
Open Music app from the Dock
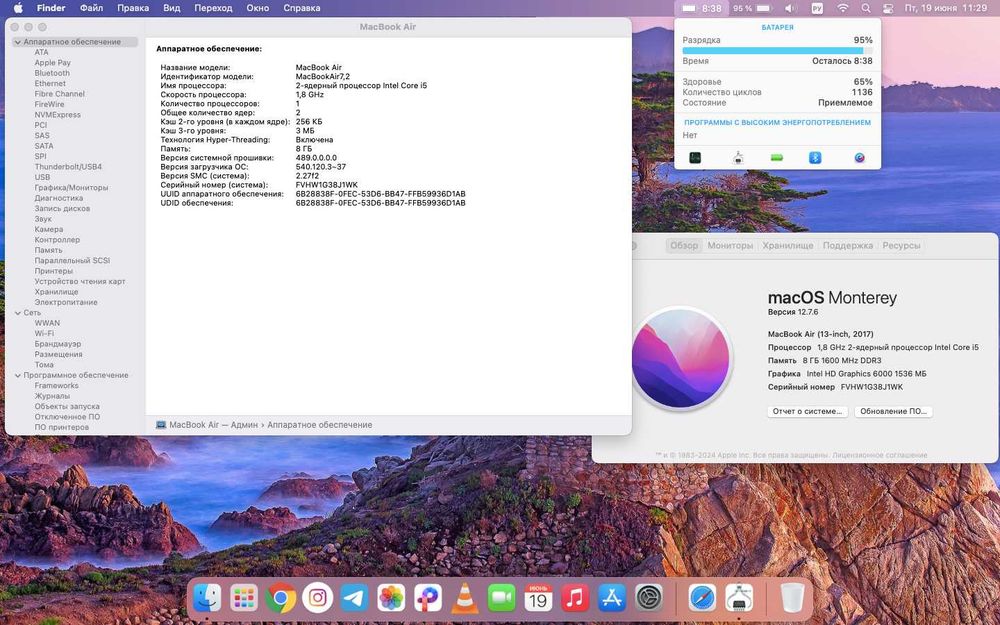point(575,598)
